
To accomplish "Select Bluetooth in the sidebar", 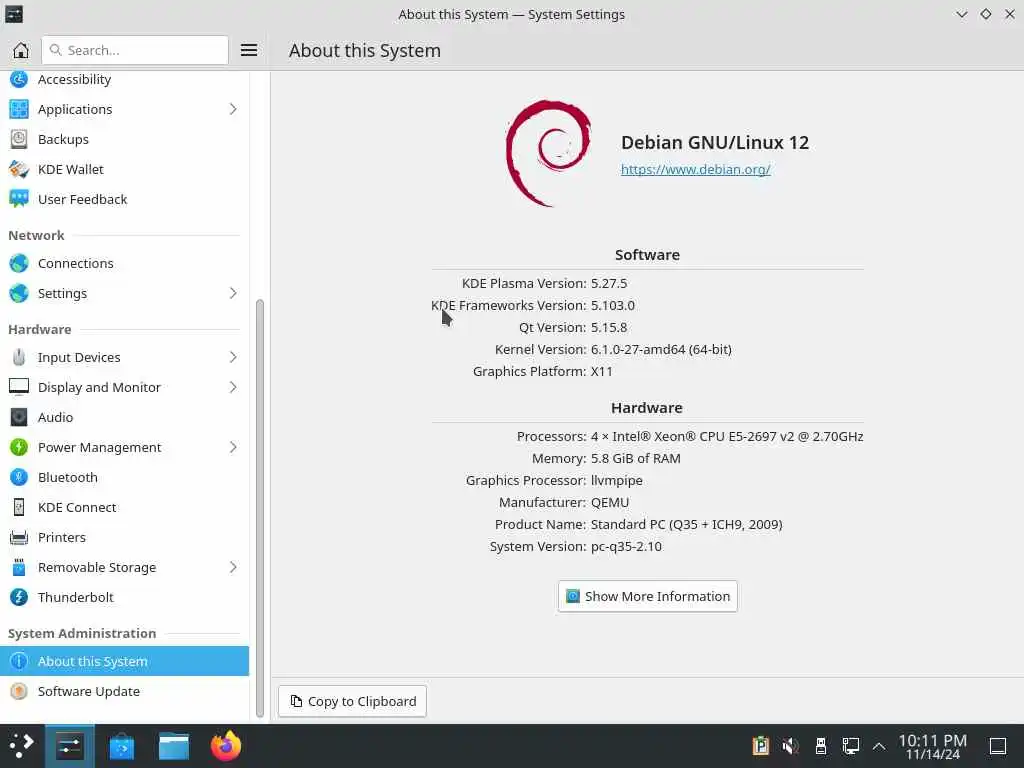I will click(x=124, y=477).
